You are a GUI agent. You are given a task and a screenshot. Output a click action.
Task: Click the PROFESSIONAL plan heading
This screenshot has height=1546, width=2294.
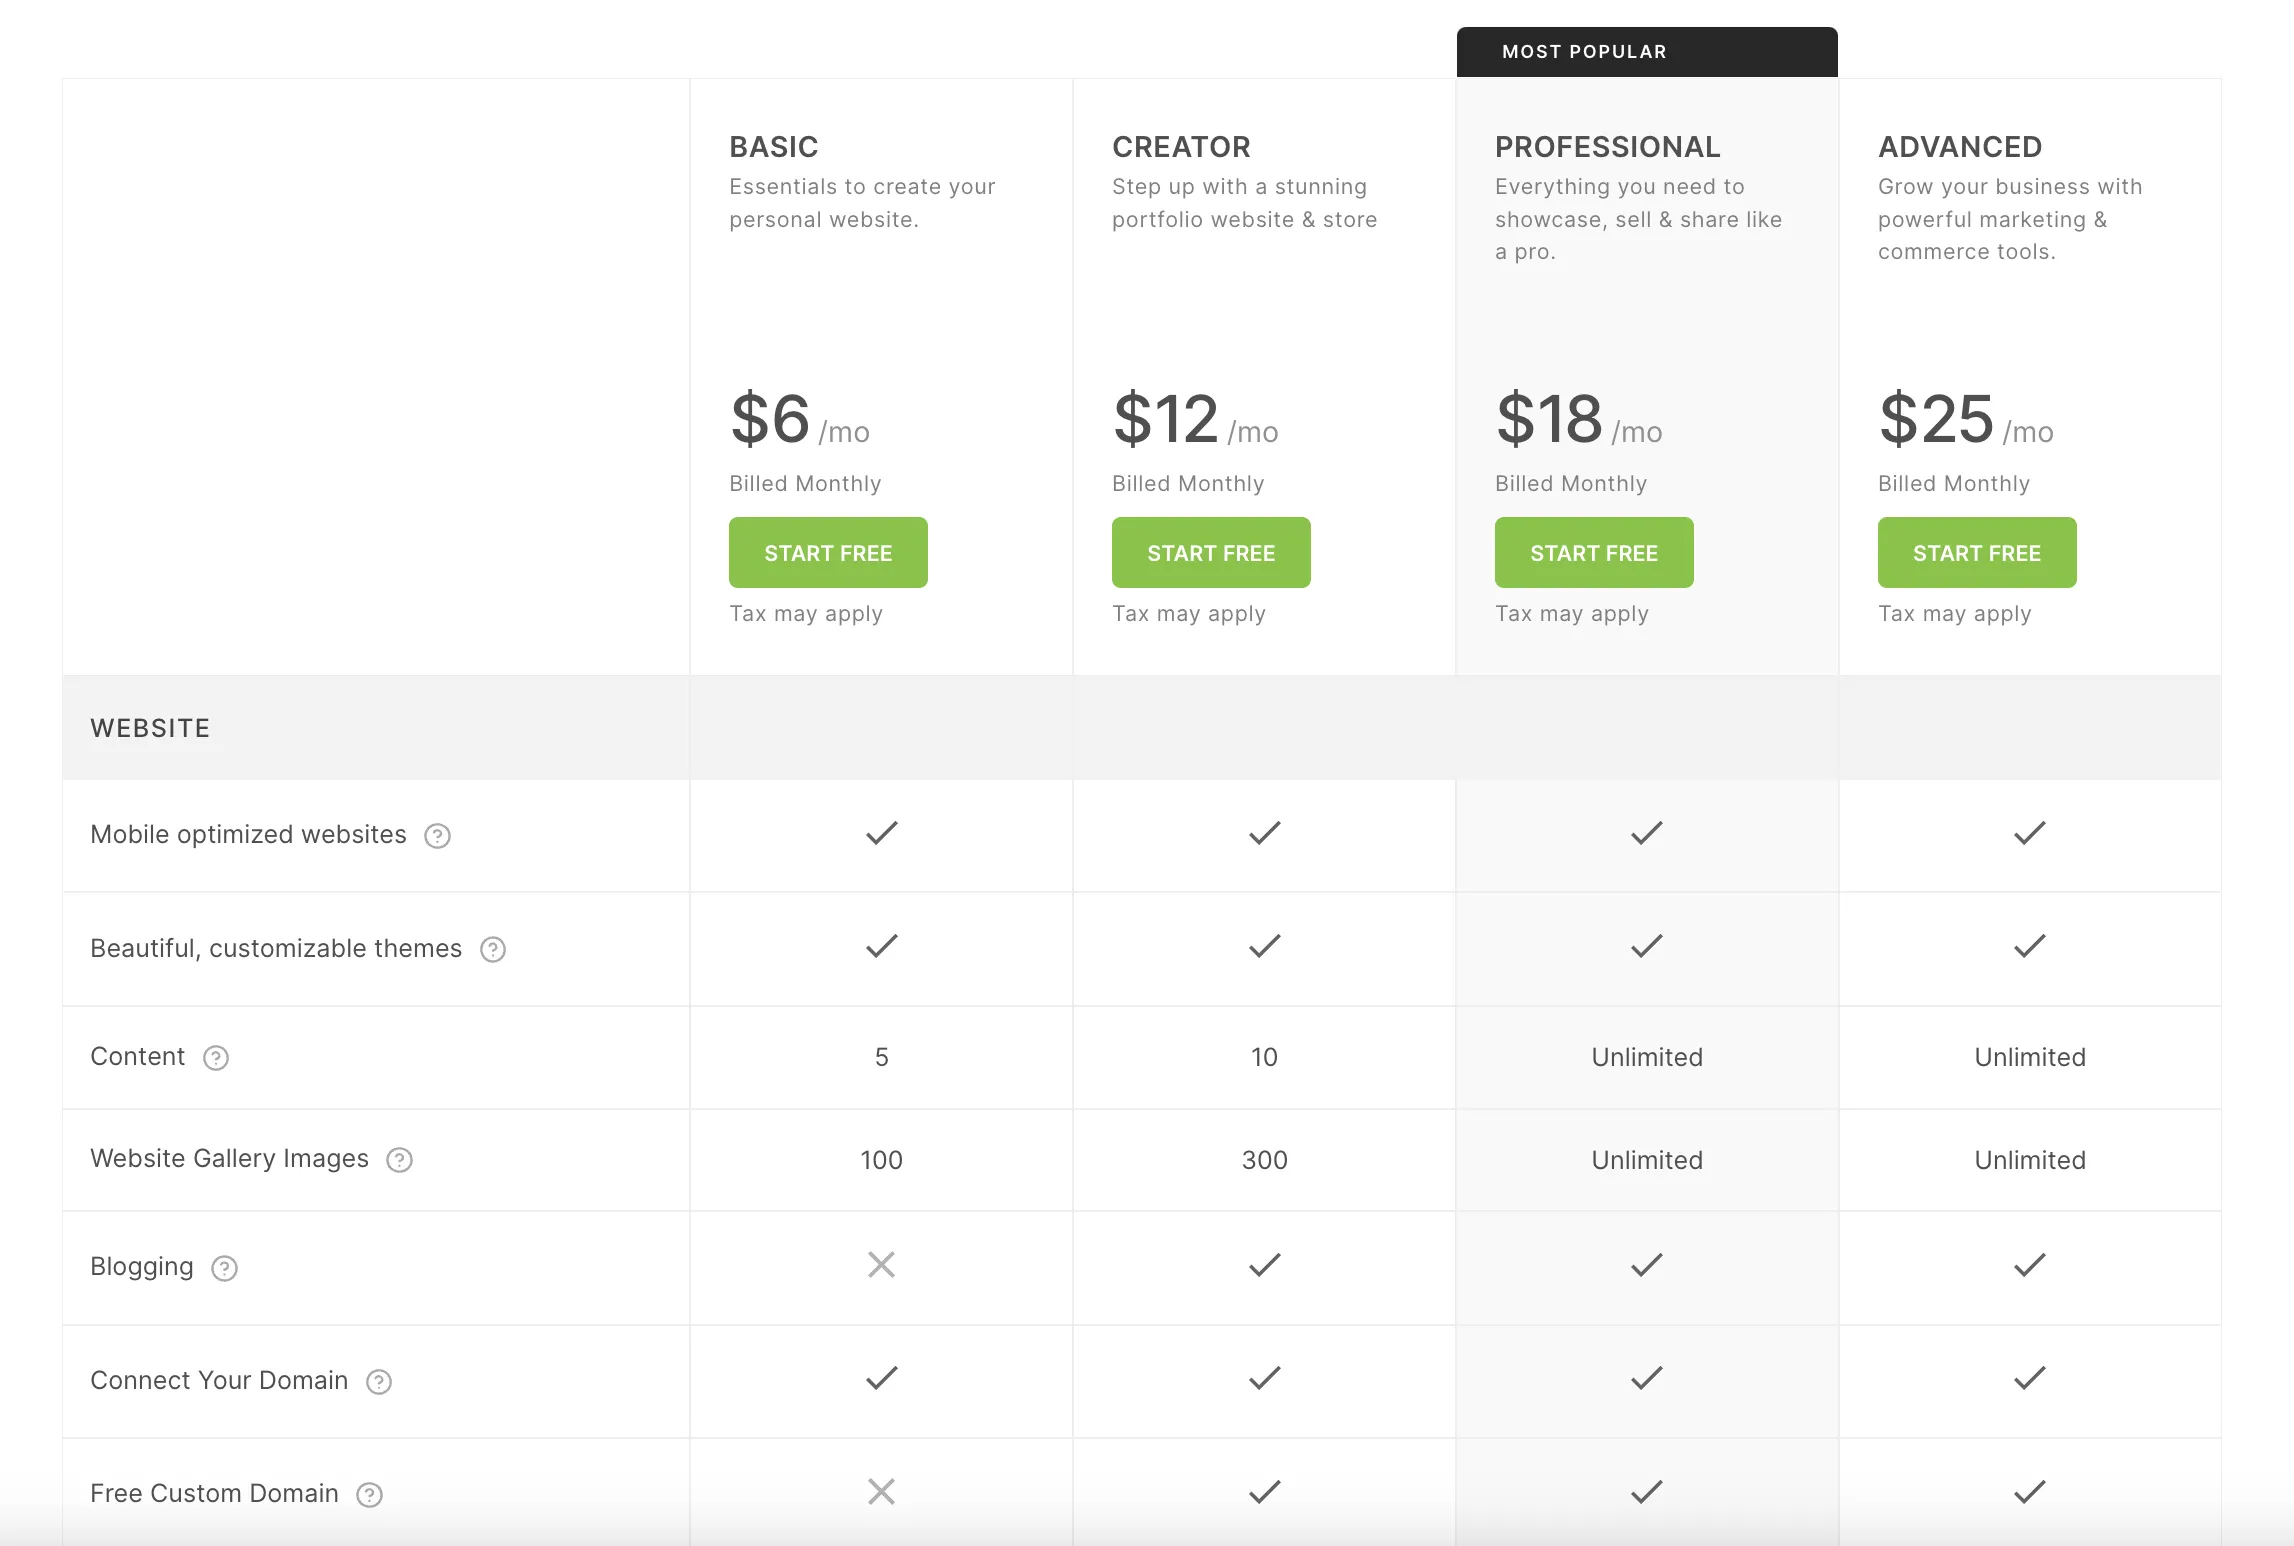click(1607, 147)
